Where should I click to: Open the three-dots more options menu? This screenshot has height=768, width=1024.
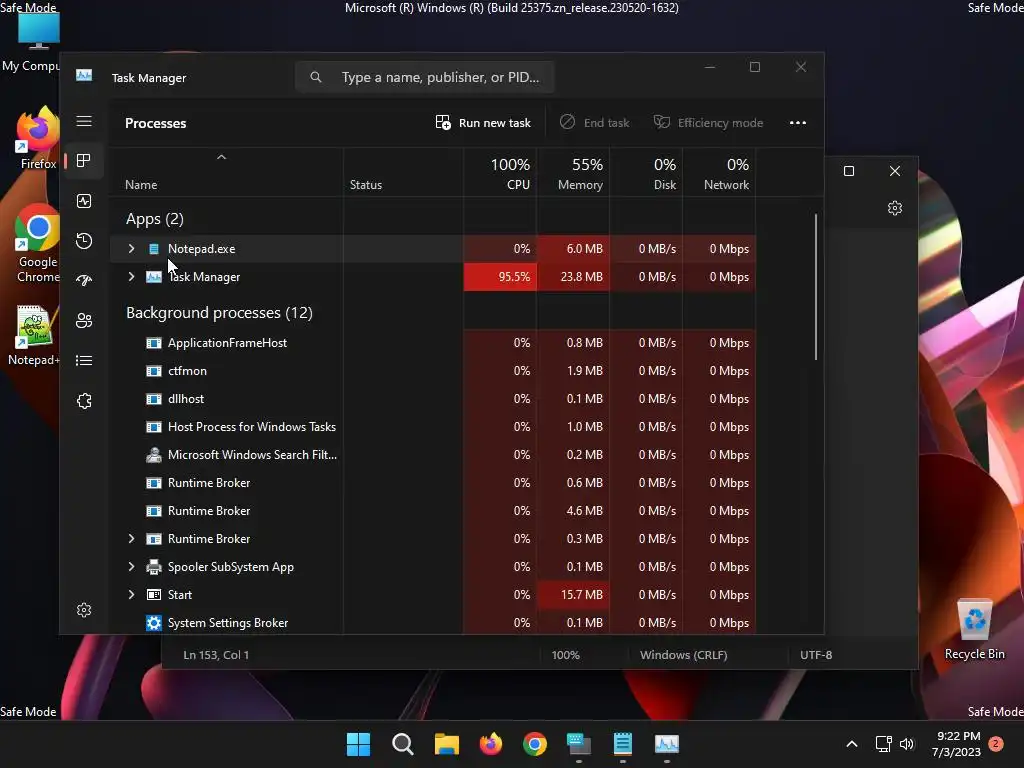[797, 123]
